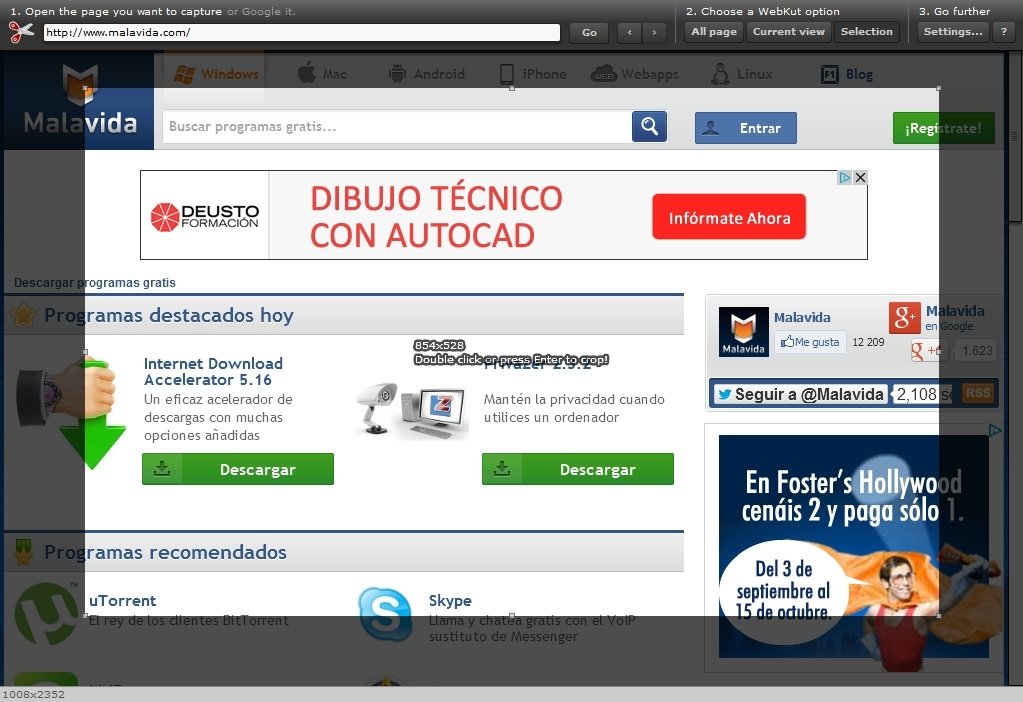Choose the Selection capture option
The width and height of the screenshot is (1023, 702).
click(866, 31)
